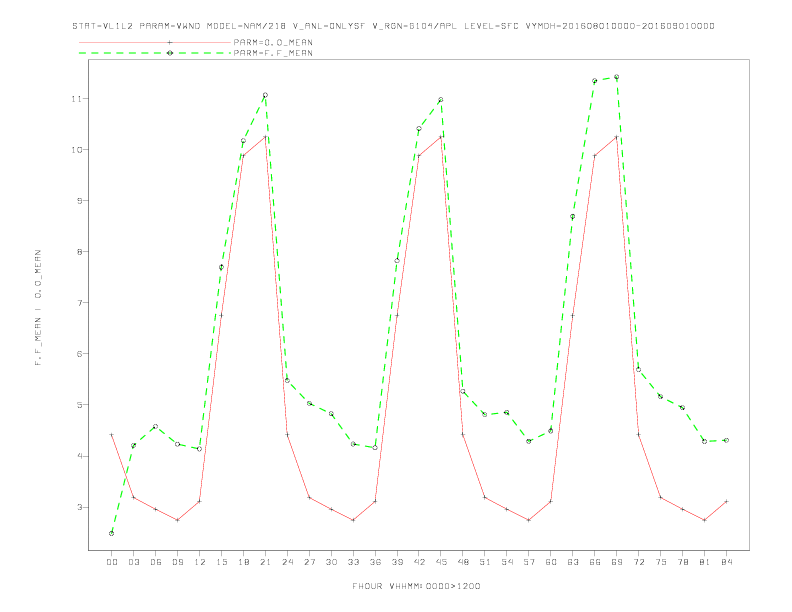The image size is (792, 612).
Task: Click x-axis tick label 24
Action: (x=287, y=562)
